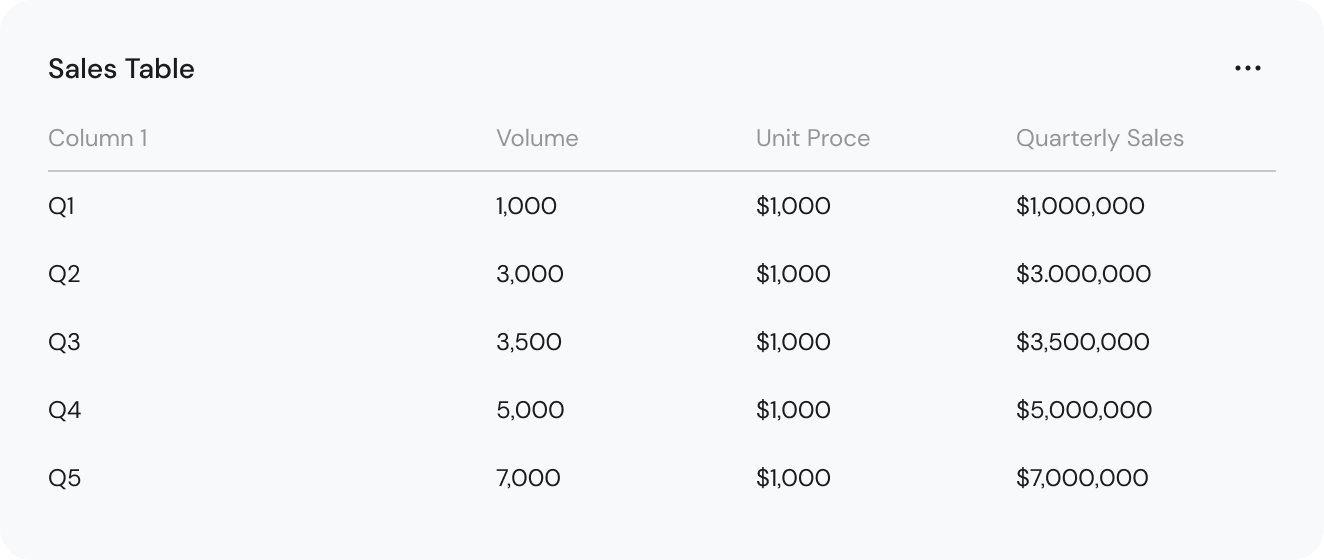Click the Sales Table title
The height and width of the screenshot is (560, 1324).
coord(121,69)
